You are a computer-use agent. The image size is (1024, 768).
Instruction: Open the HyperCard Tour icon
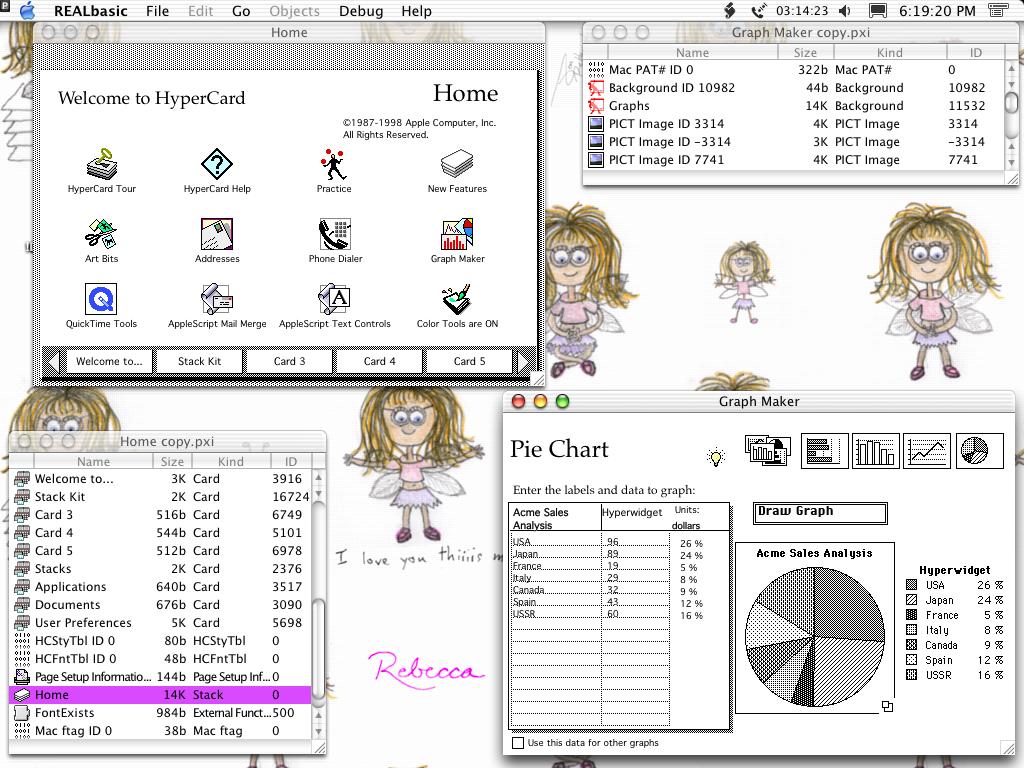pos(101,163)
